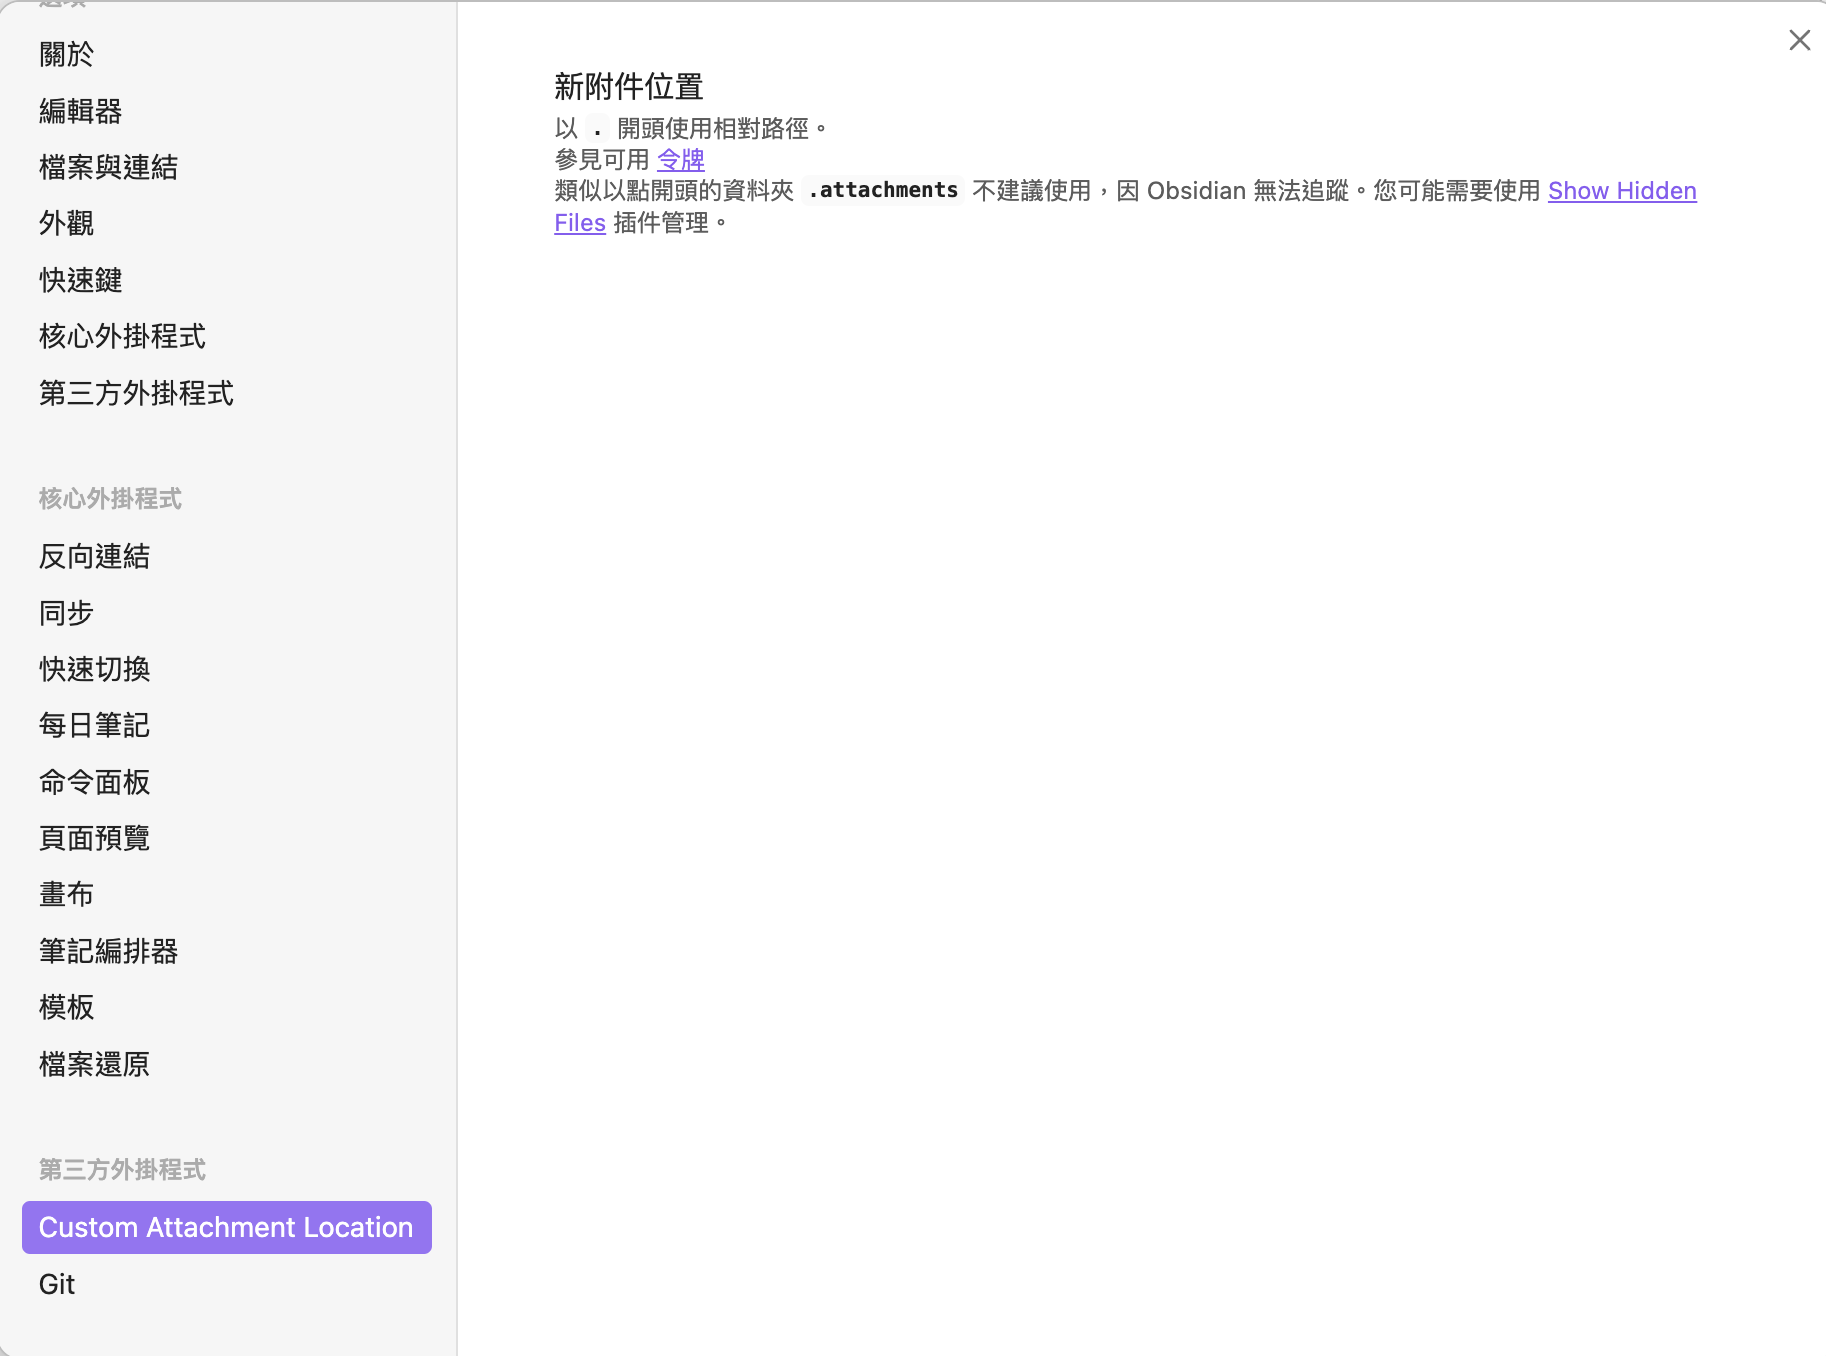Open 筆記編排器 plugin settings
The width and height of the screenshot is (1826, 1356).
[x=108, y=951]
